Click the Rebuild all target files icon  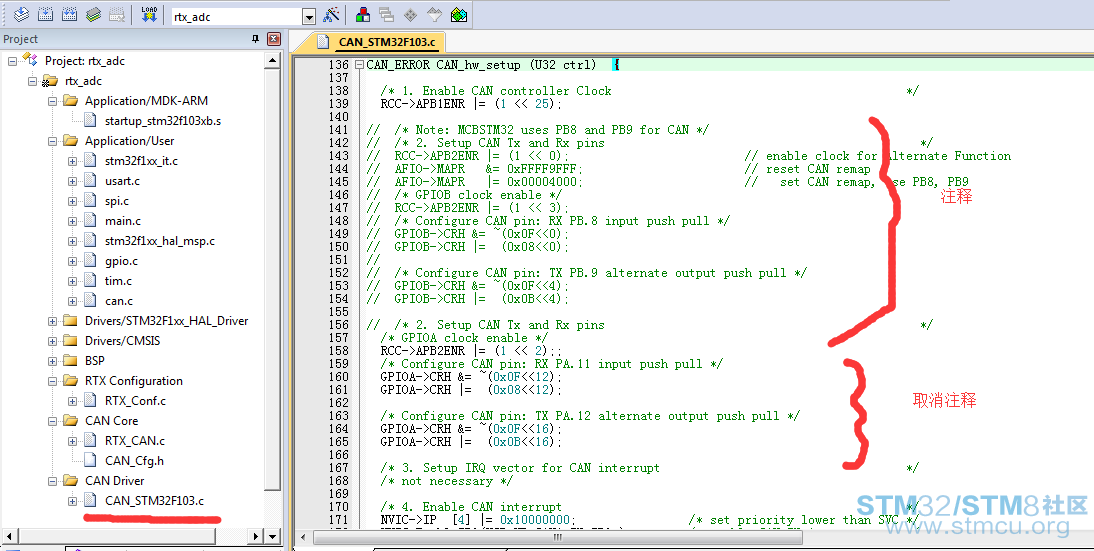coord(69,15)
